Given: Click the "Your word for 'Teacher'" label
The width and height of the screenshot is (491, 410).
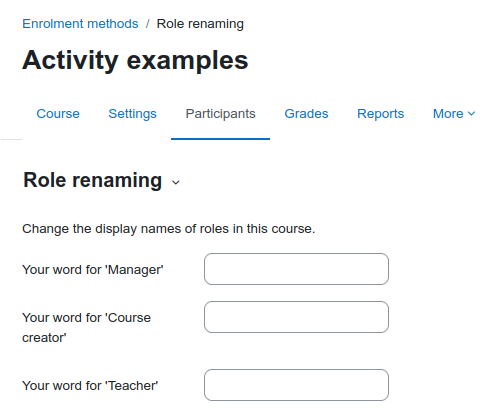Looking at the screenshot, I should (90, 385).
